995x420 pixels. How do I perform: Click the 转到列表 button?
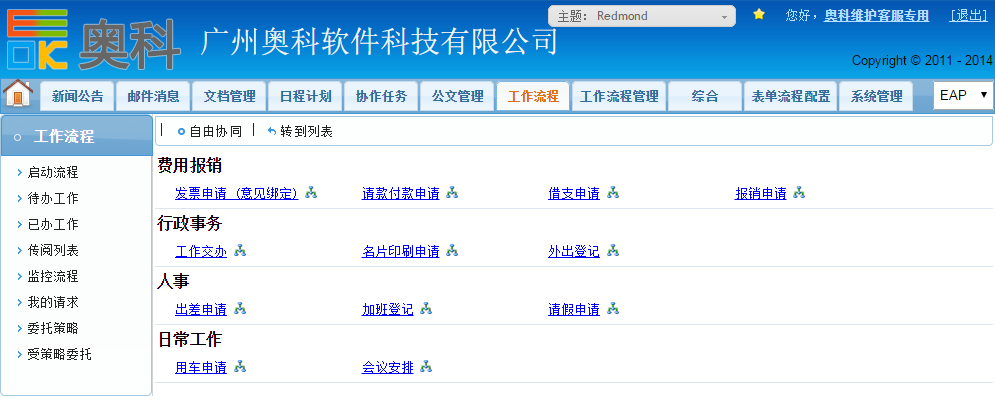[x=301, y=131]
